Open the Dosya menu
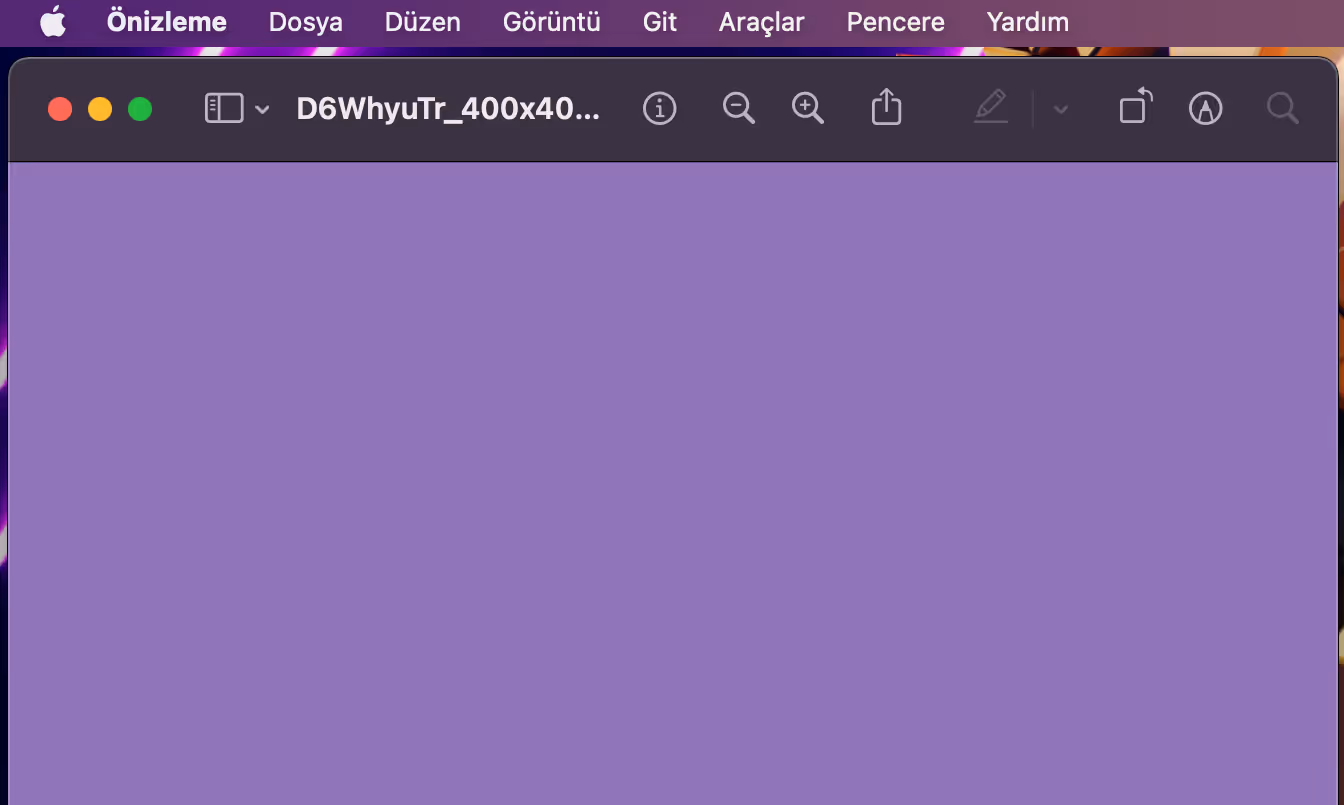Screen dimensions: 1344x805 305,22
